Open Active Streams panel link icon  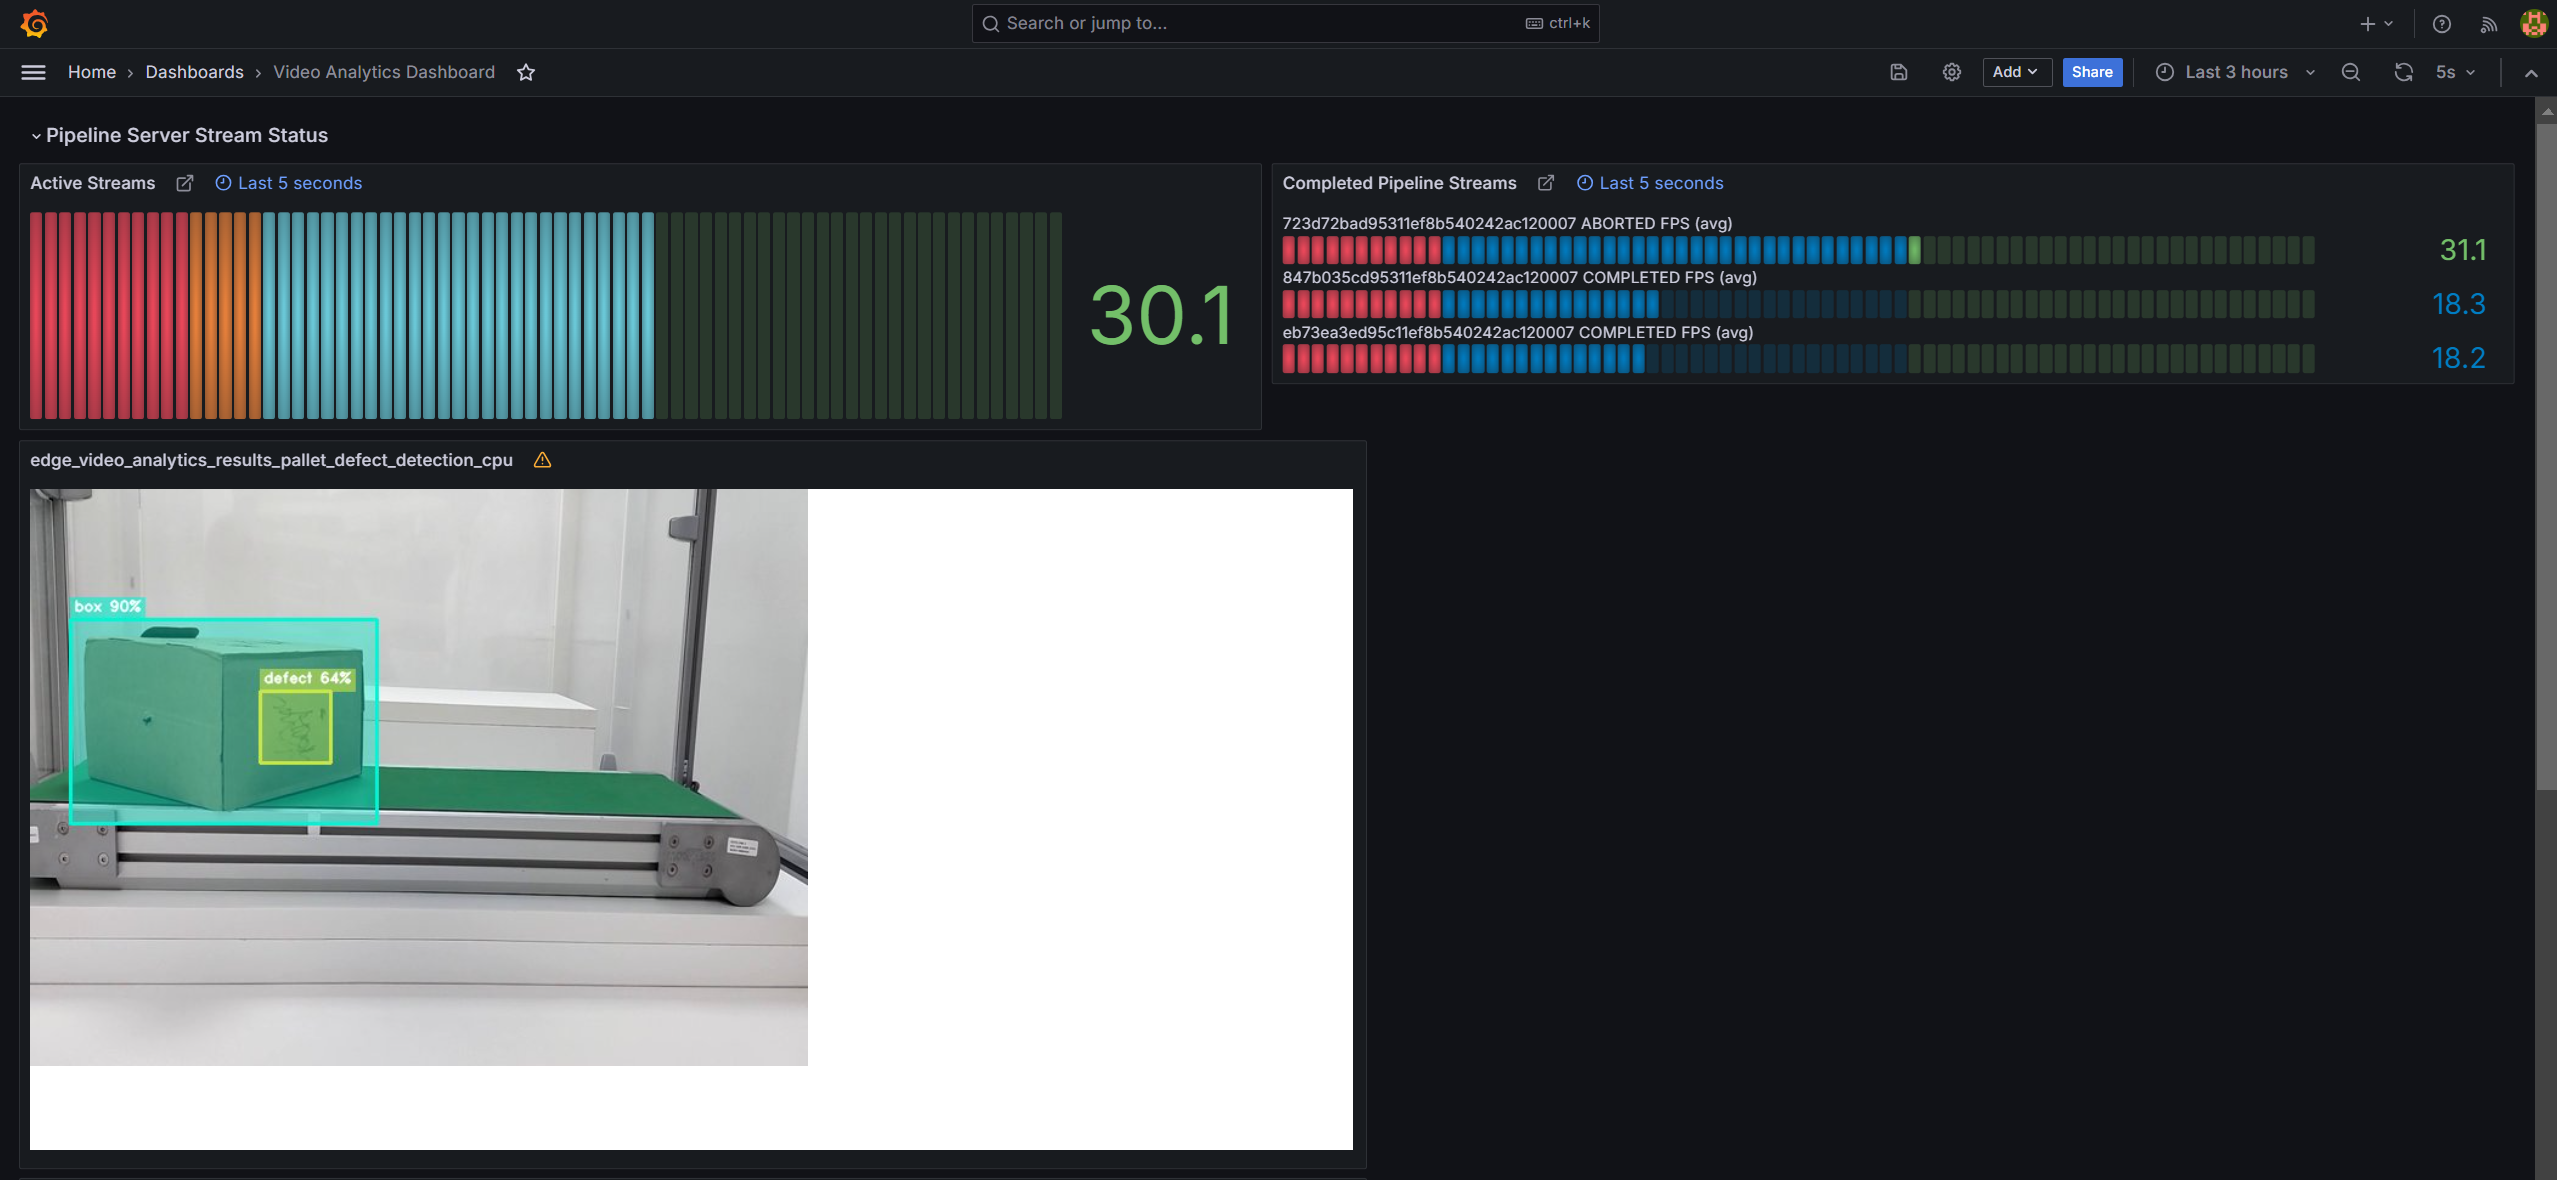(185, 183)
